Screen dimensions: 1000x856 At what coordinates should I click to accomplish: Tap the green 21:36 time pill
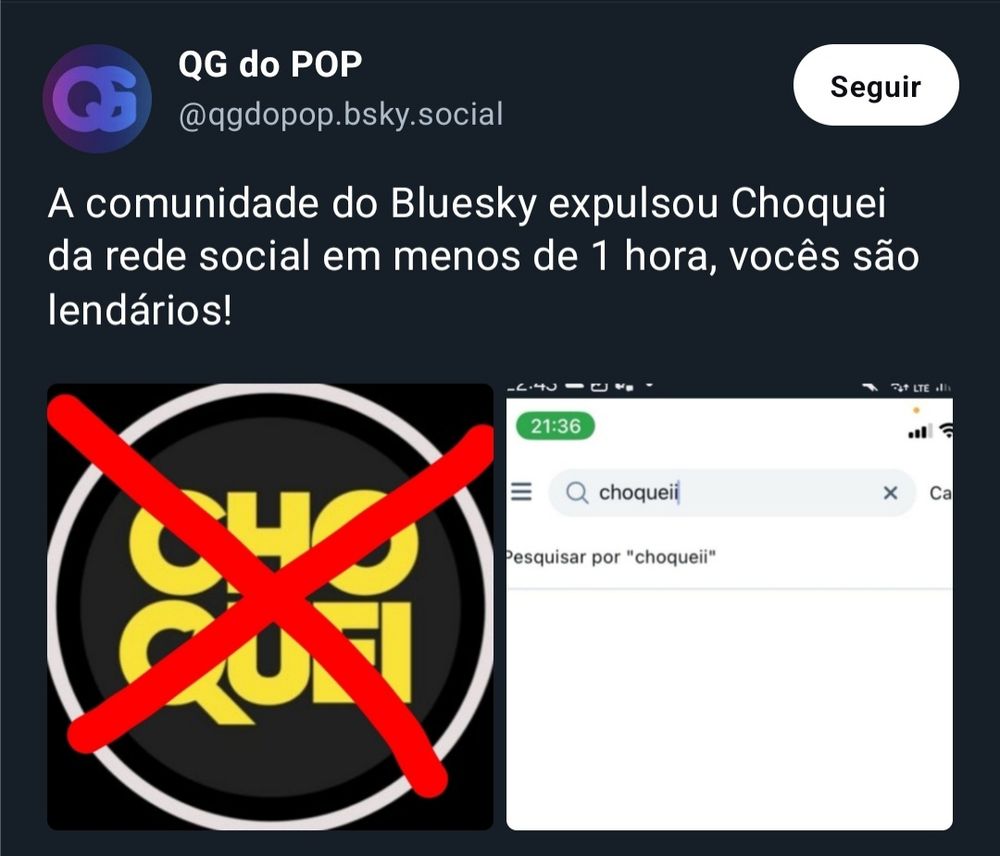tap(555, 425)
